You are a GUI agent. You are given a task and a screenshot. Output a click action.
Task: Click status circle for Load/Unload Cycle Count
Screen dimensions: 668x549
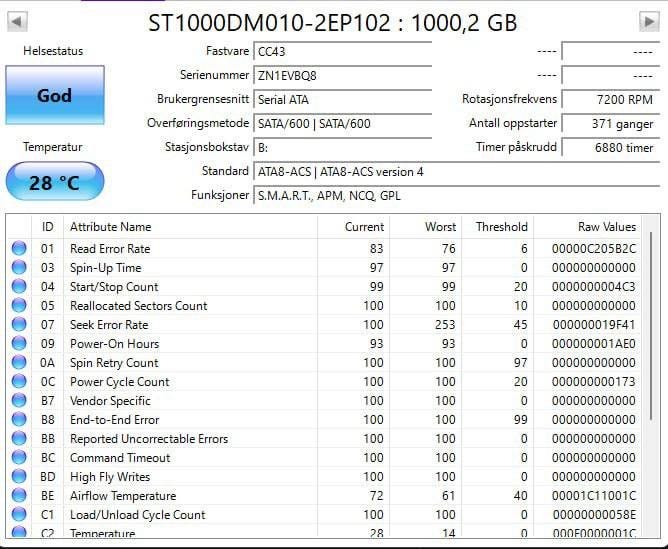(19, 515)
